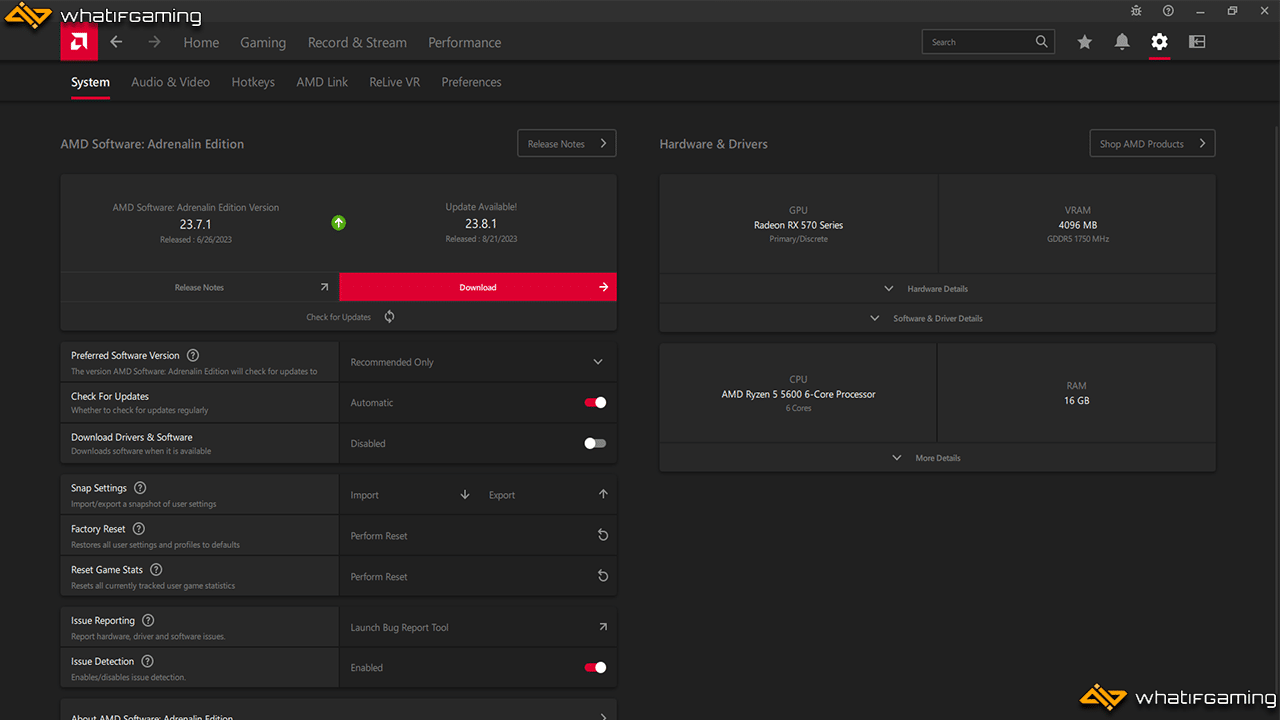The width and height of the screenshot is (1280, 720).
Task: Click Launch Bug Report Tool
Action: (399, 628)
